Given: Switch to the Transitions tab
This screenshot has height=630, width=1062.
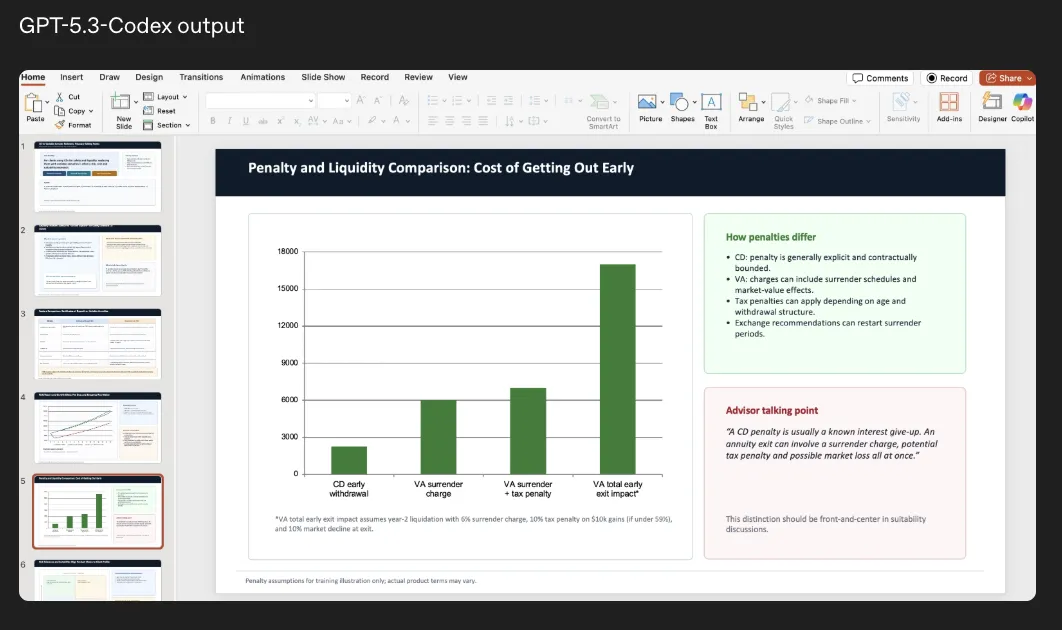Looking at the screenshot, I should pyautogui.click(x=201, y=77).
